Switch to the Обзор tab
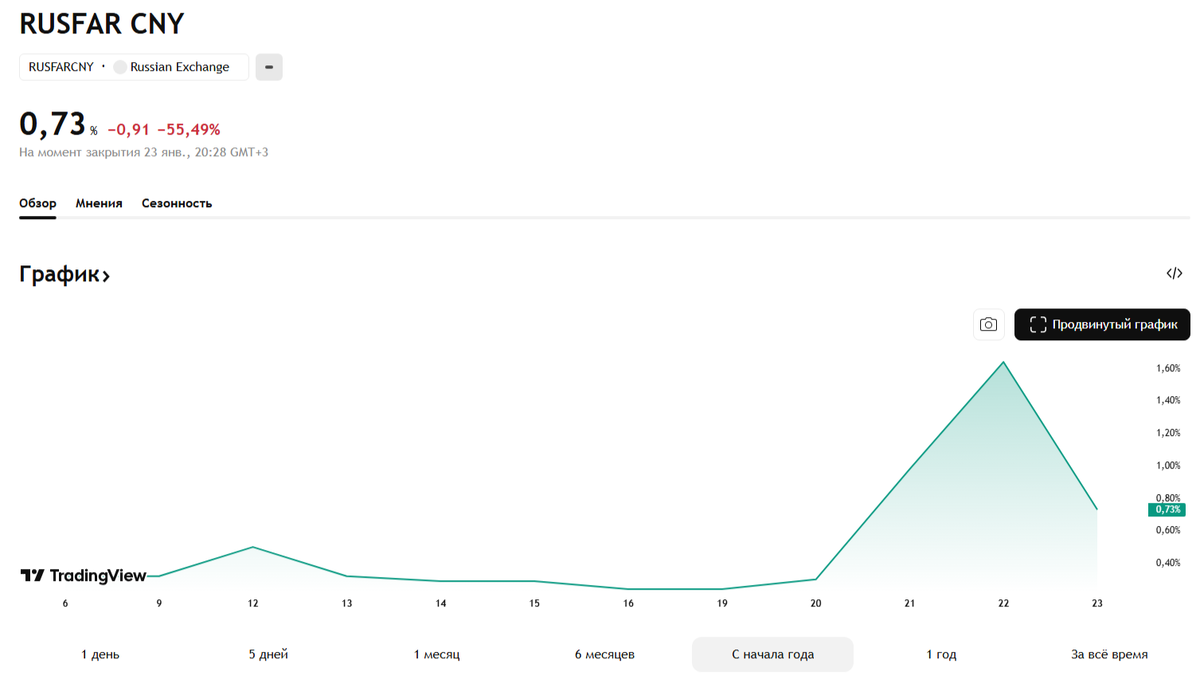 (38, 203)
